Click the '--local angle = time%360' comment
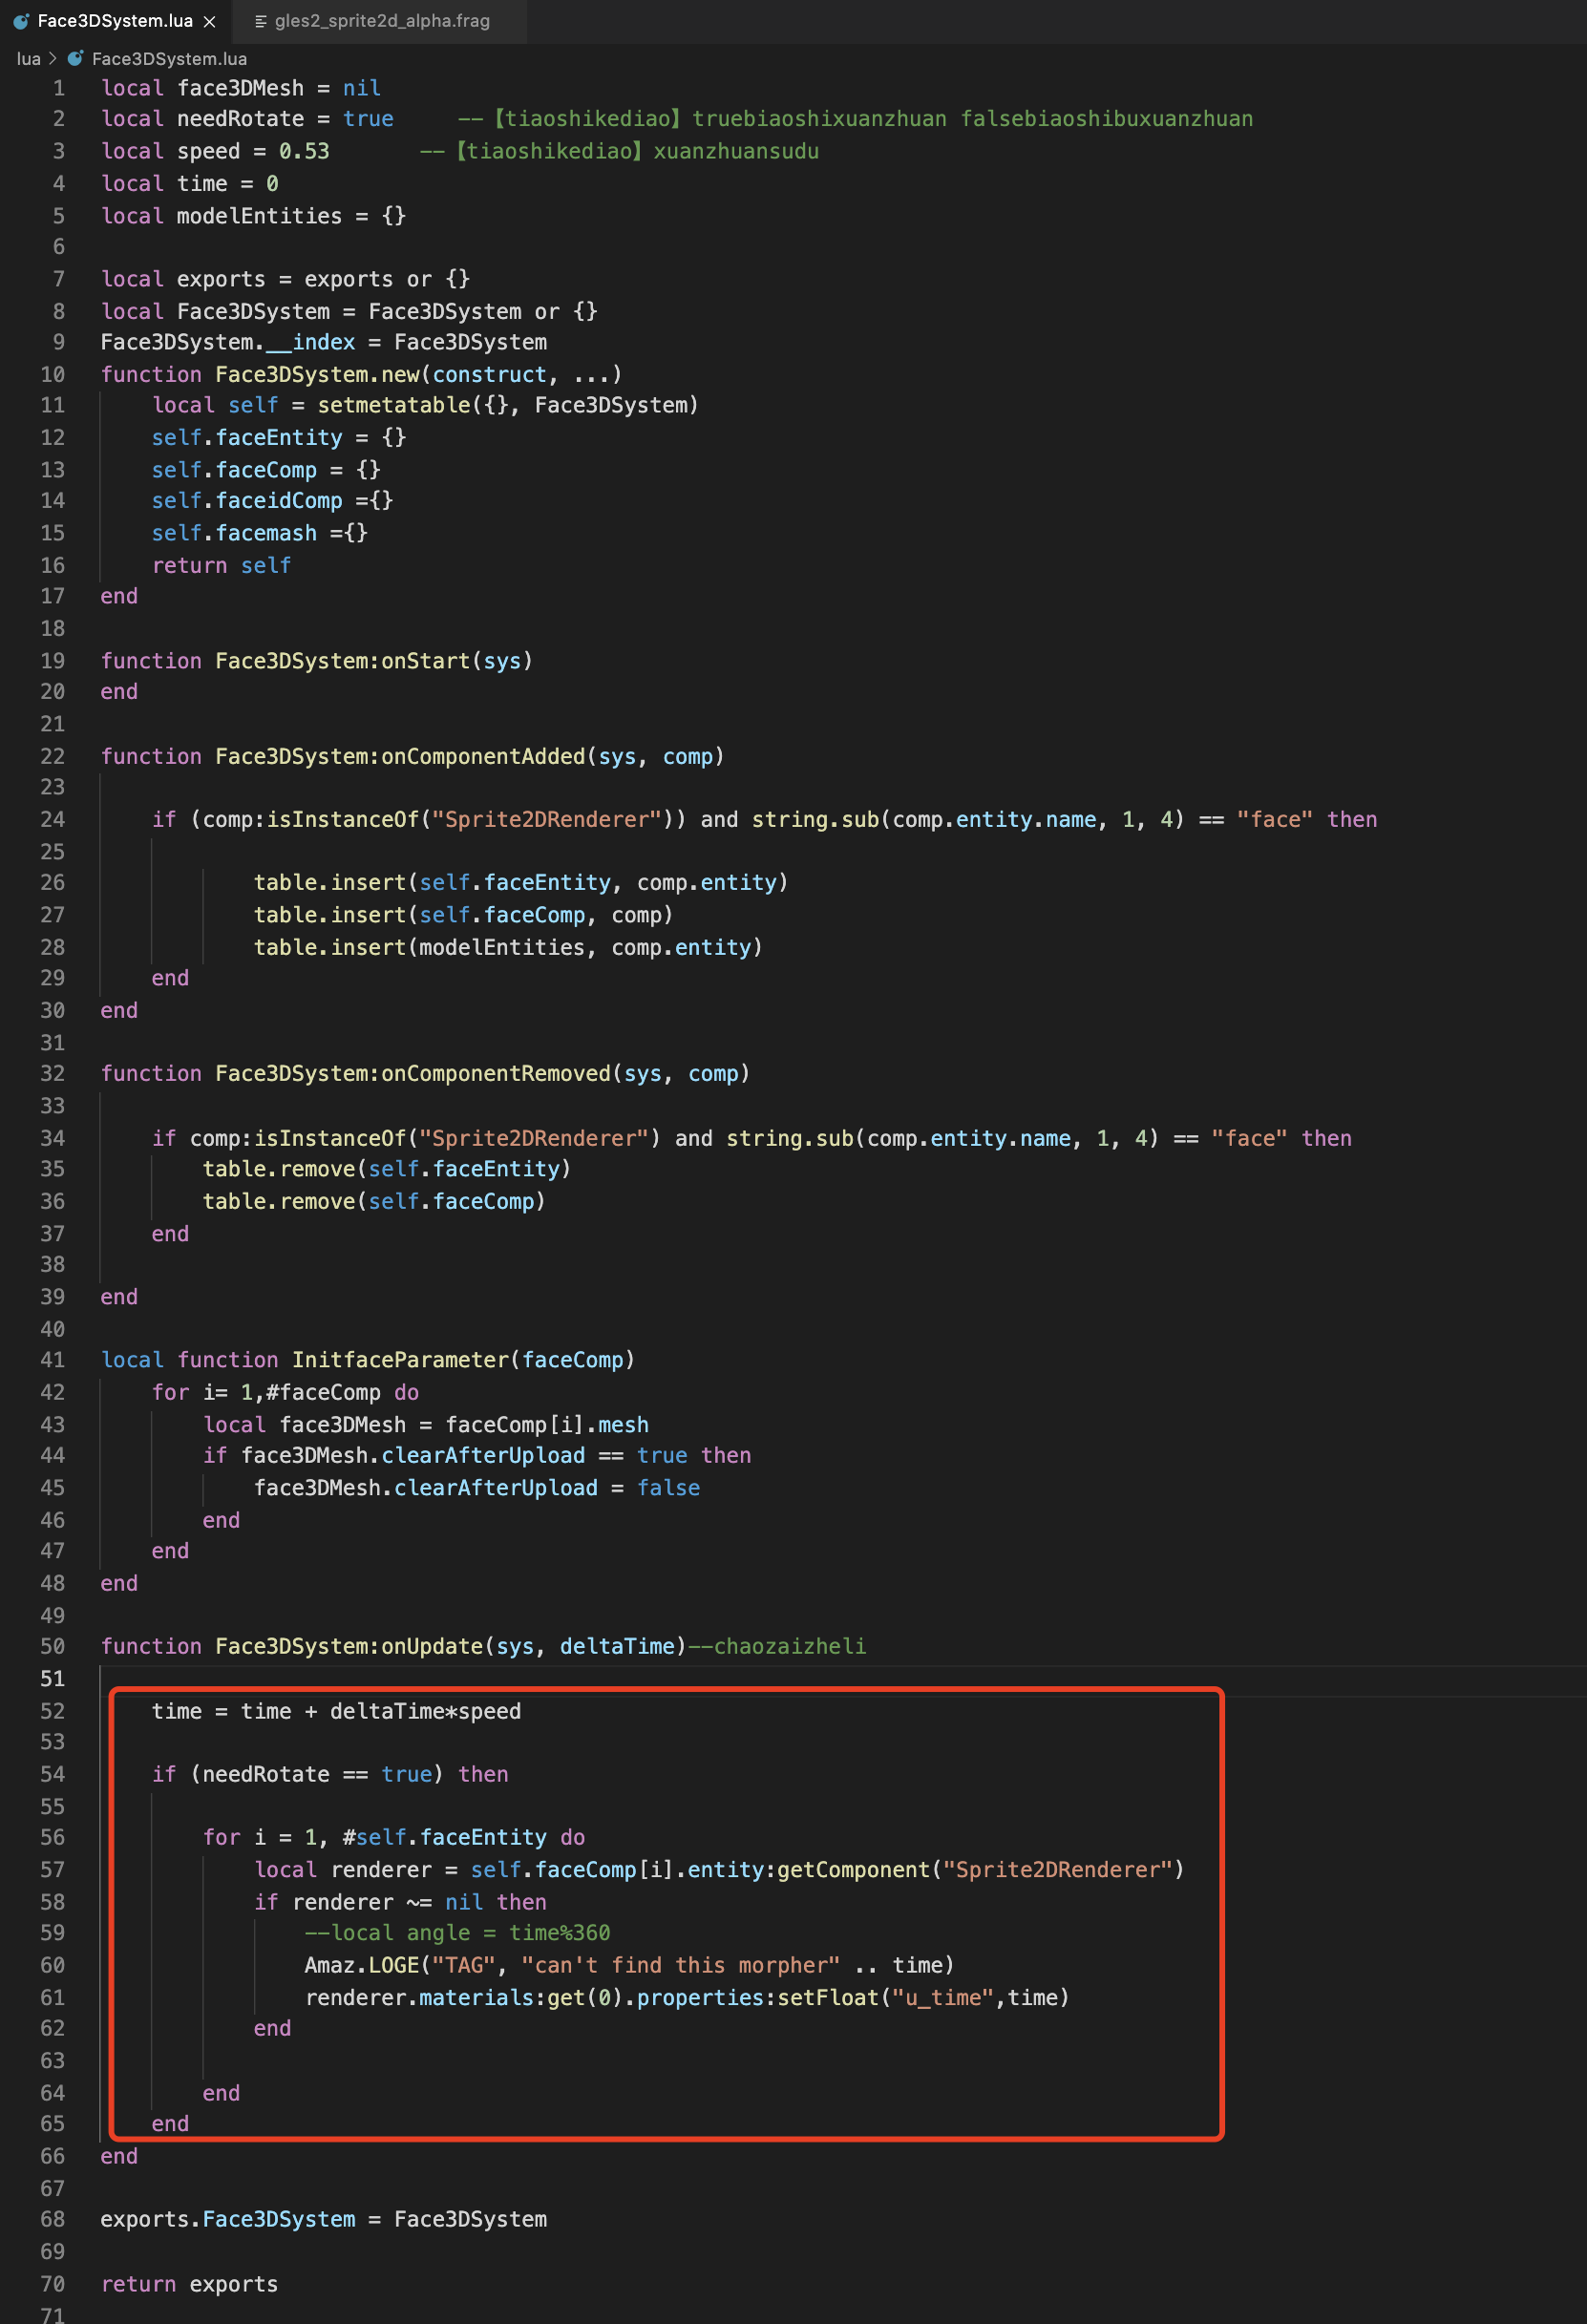Screen dimensions: 1587x2324 tap(457, 1933)
